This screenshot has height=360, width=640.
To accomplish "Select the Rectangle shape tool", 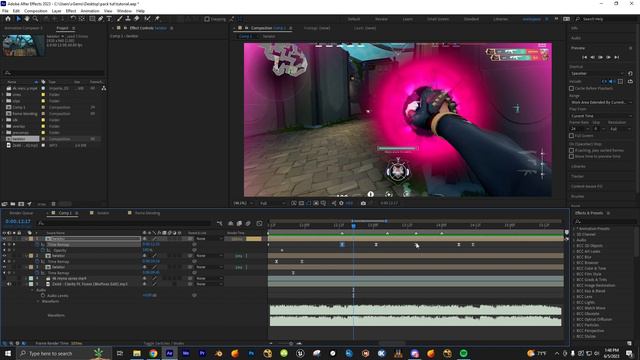I will [92, 19].
